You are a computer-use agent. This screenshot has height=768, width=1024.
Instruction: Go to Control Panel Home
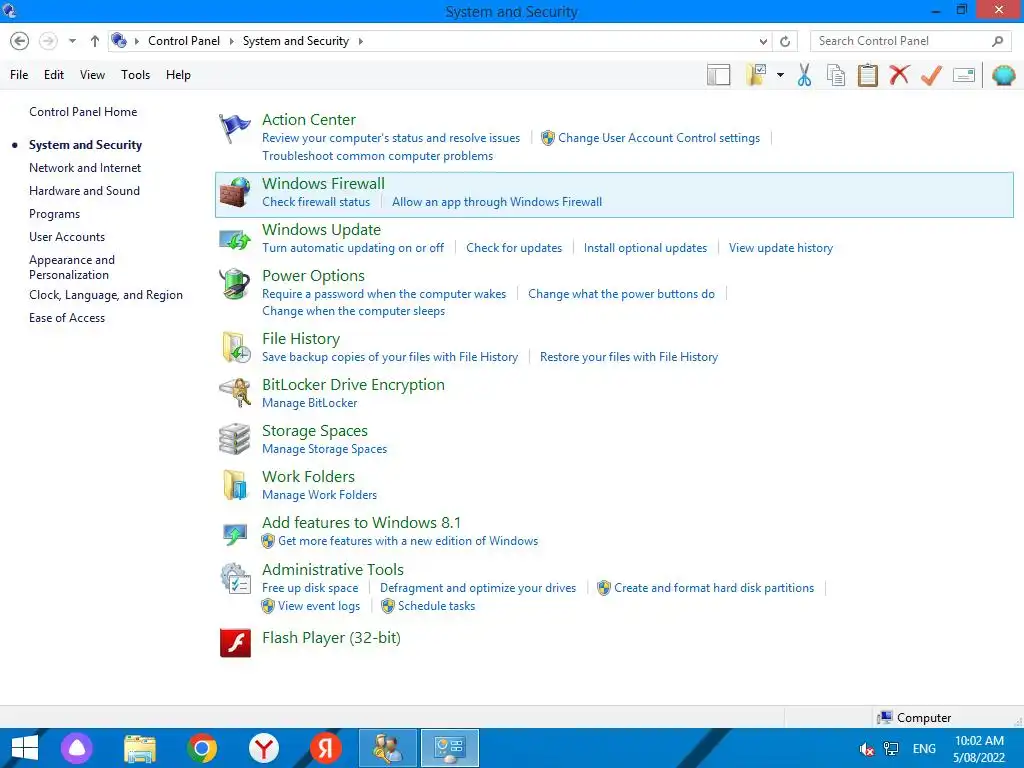83,112
